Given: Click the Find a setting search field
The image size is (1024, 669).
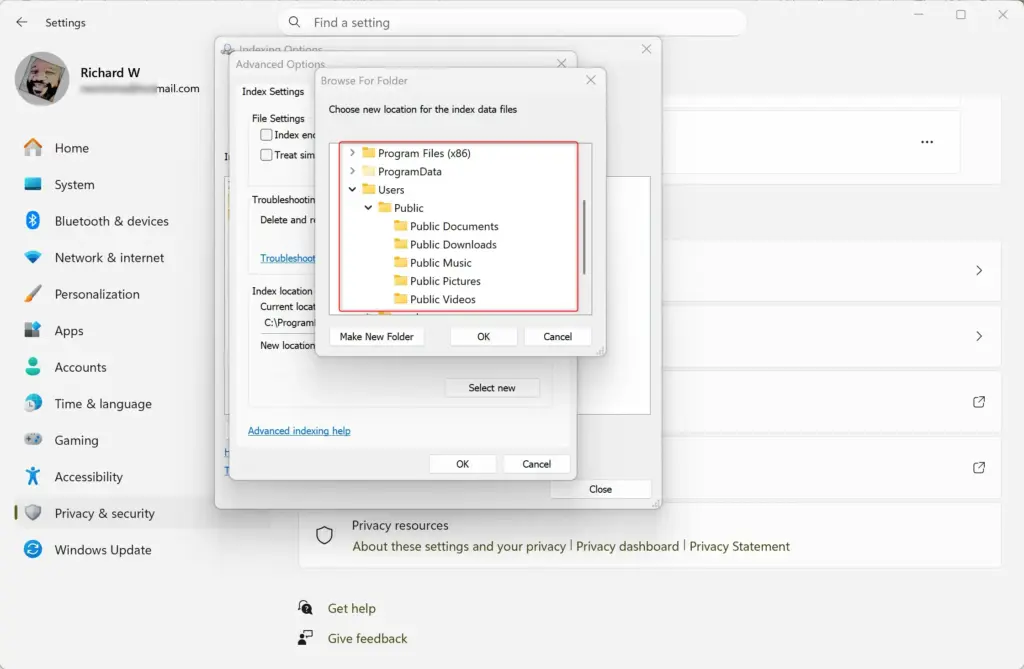Looking at the screenshot, I should [x=512, y=22].
